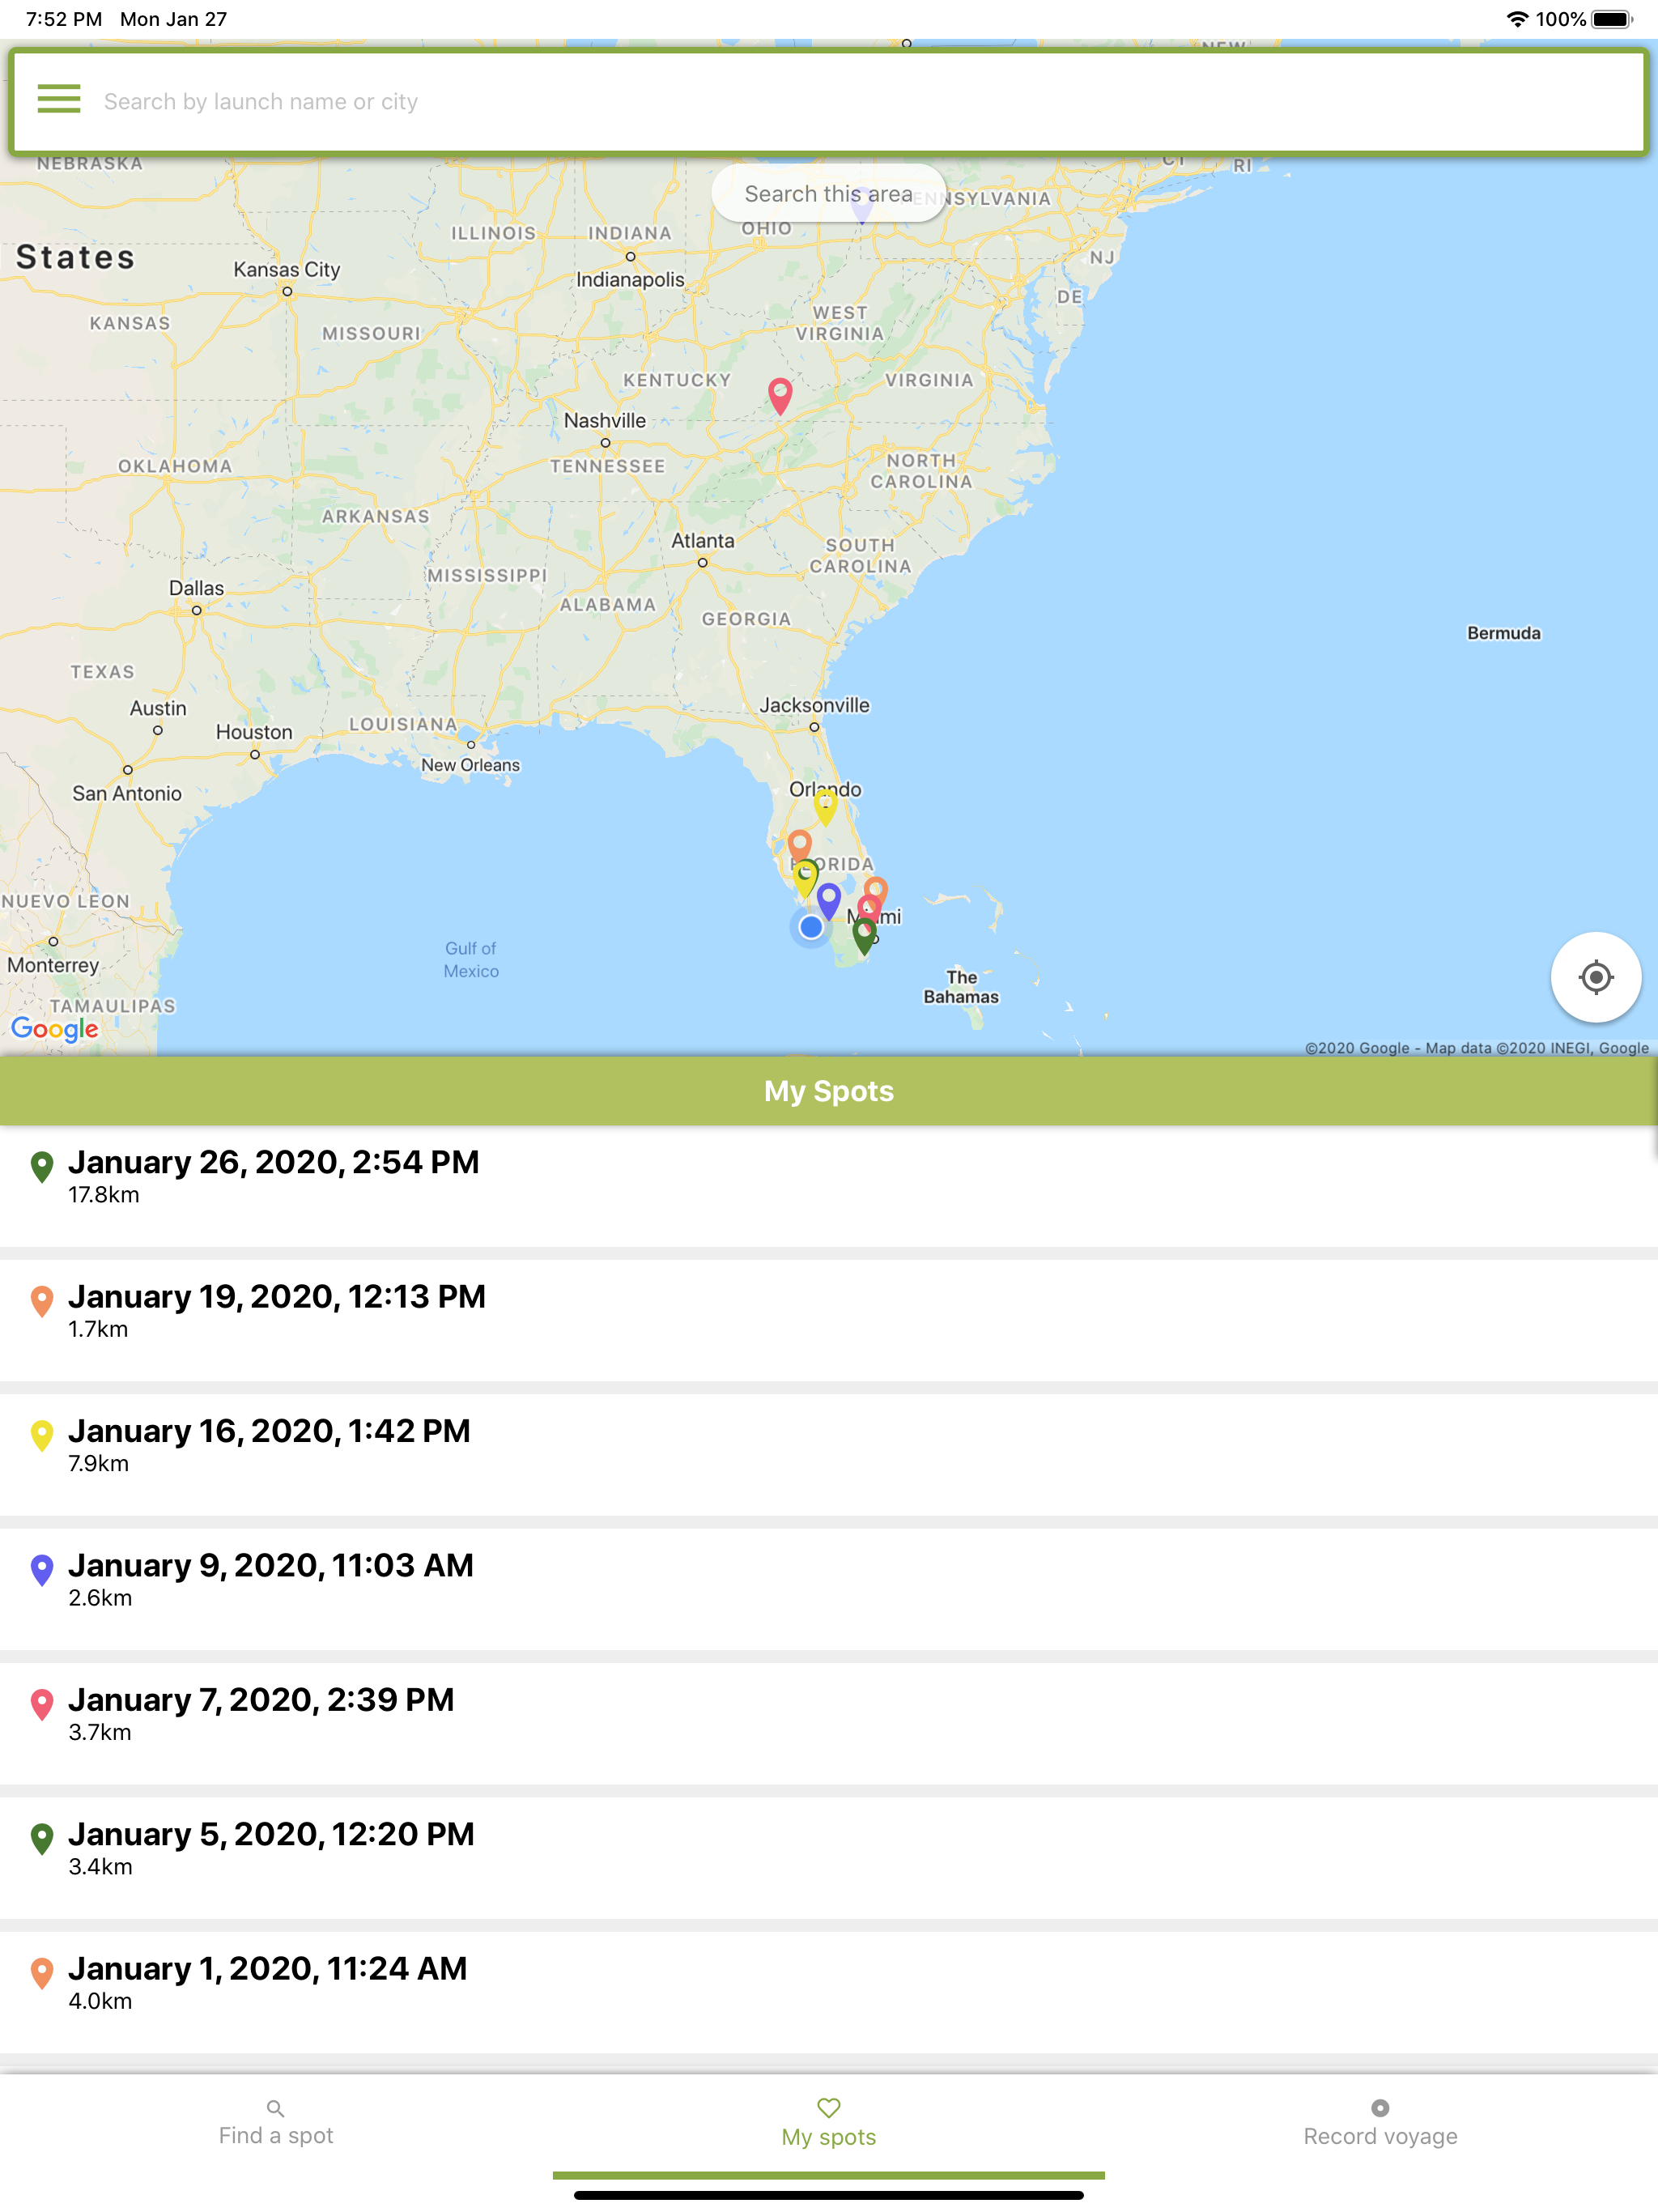1658x2212 pixels.
Task: Tap the Search this area button
Action: 828,194
